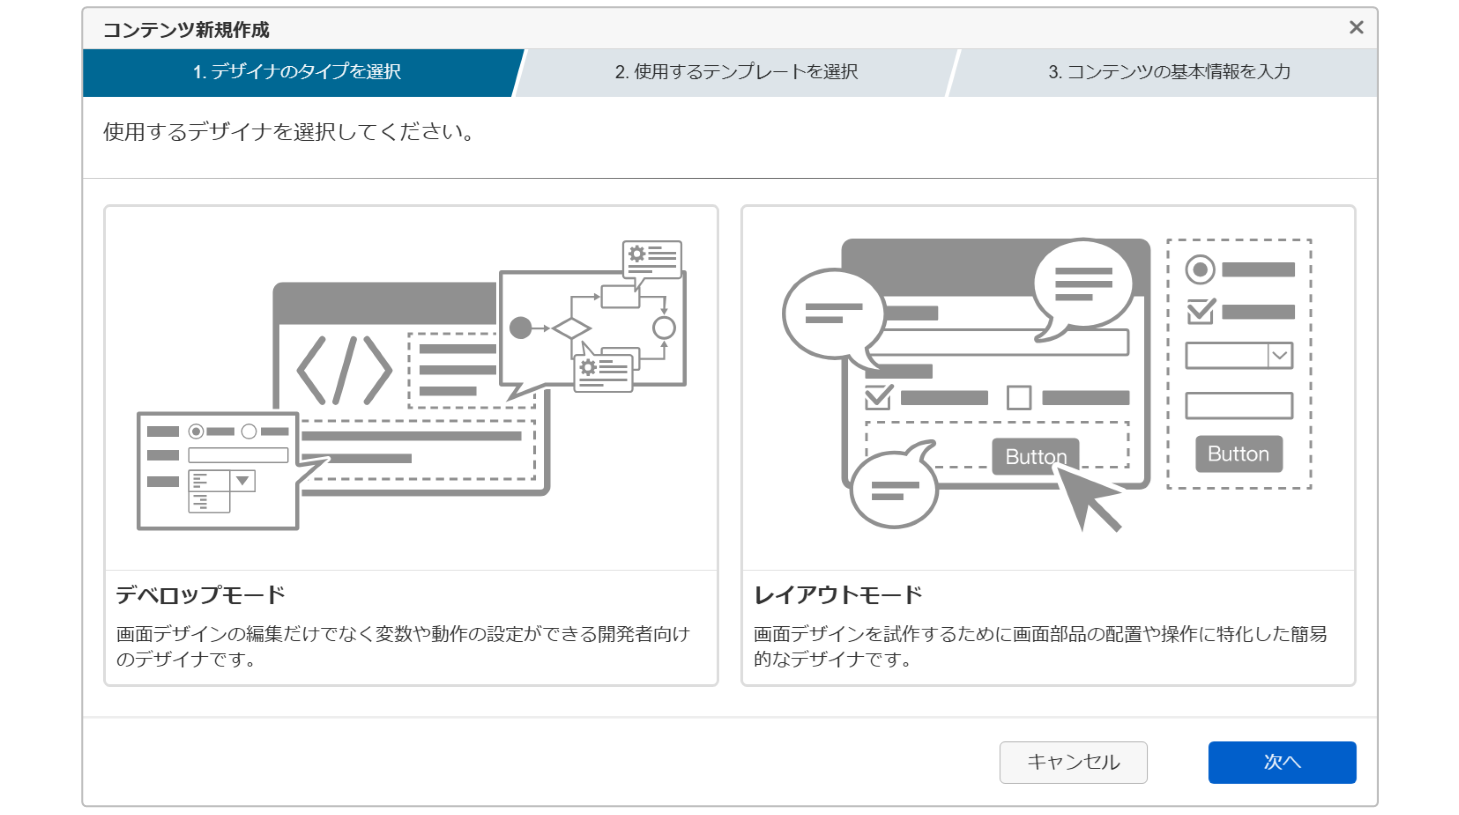Click the selected radio button in dashed panel

click(x=1200, y=269)
